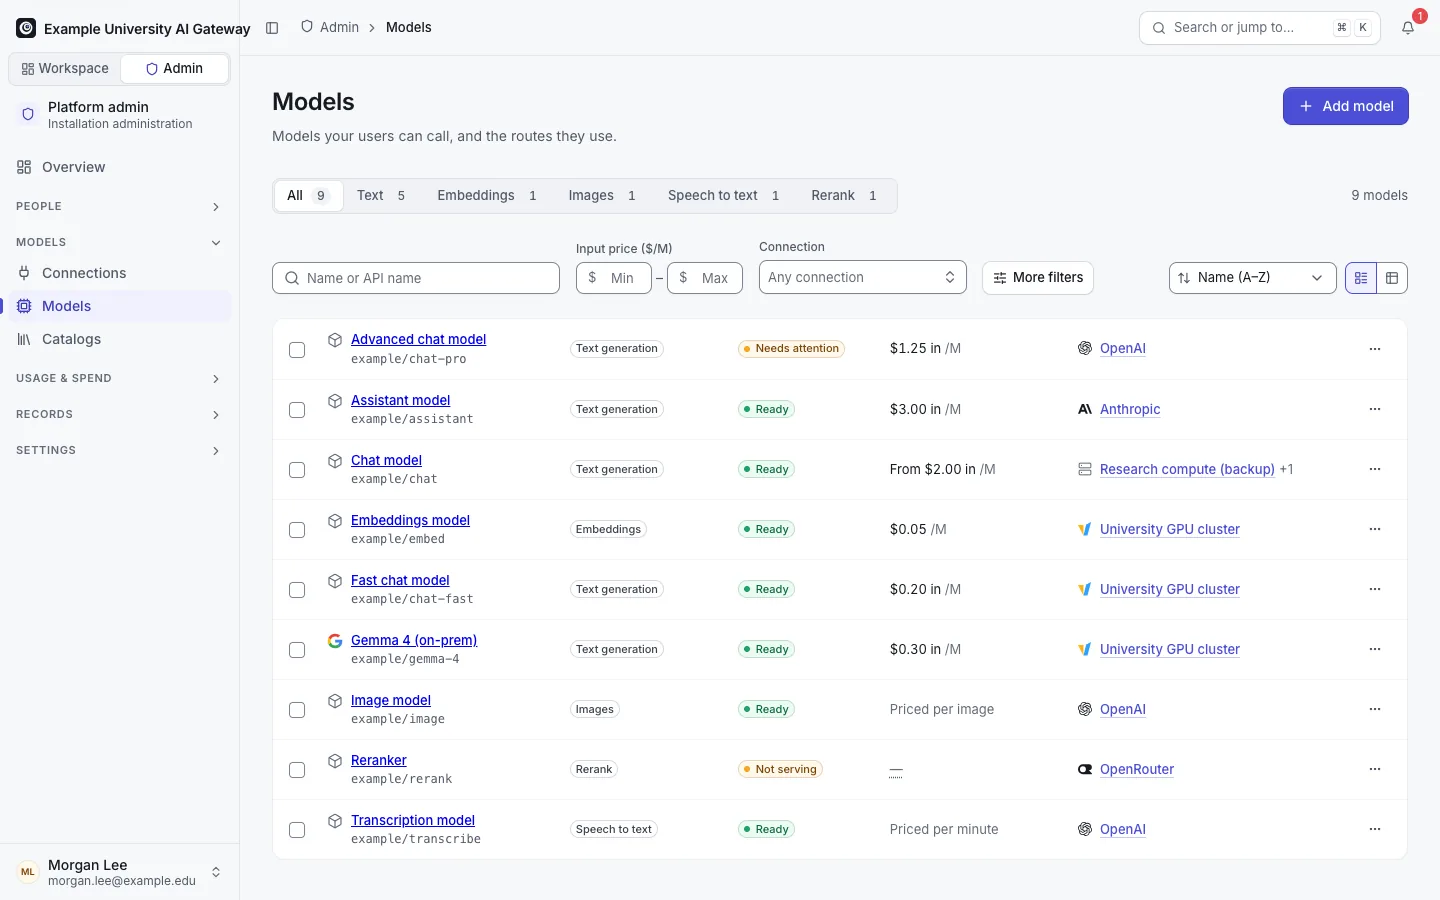1440x900 pixels.
Task: Switch to the Embeddings tab
Action: (x=487, y=196)
